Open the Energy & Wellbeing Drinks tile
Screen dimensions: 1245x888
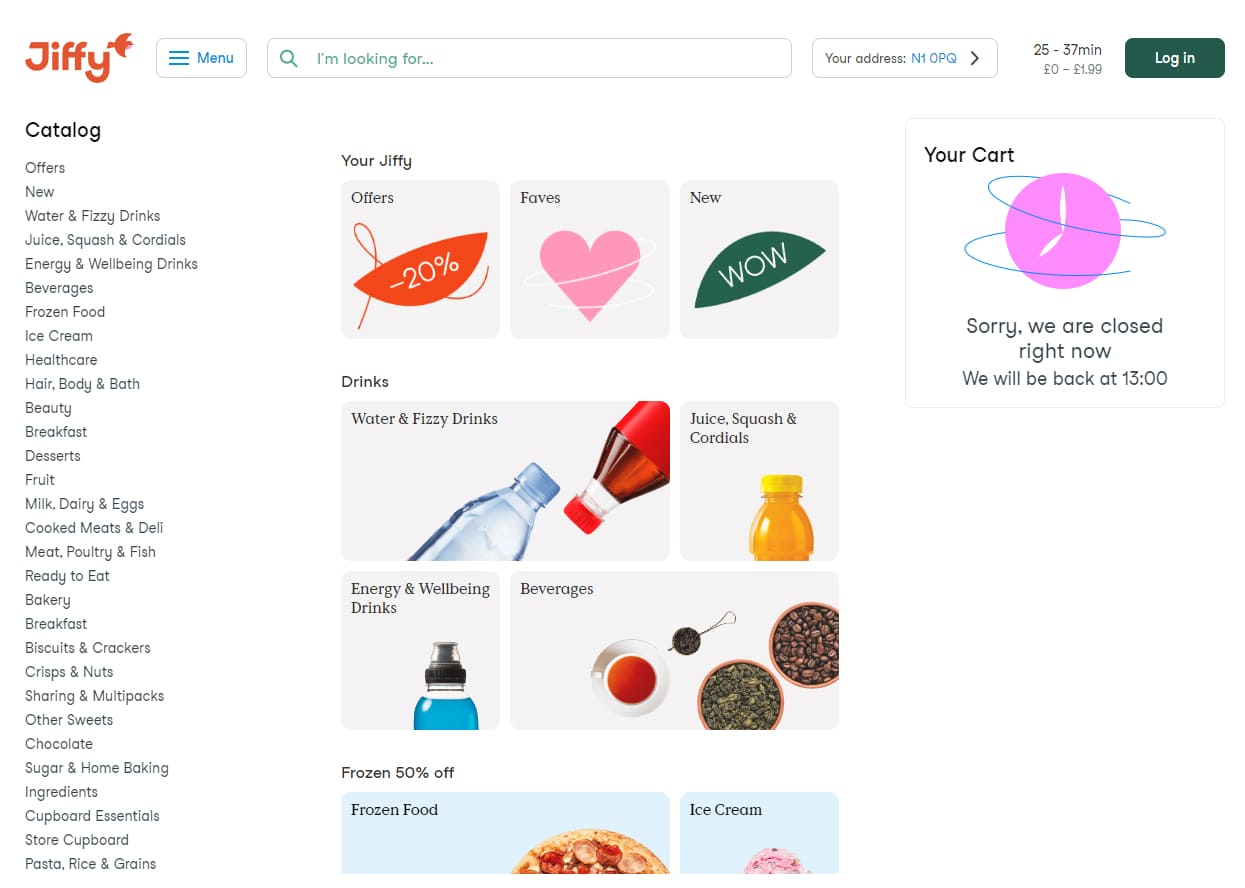(420, 651)
